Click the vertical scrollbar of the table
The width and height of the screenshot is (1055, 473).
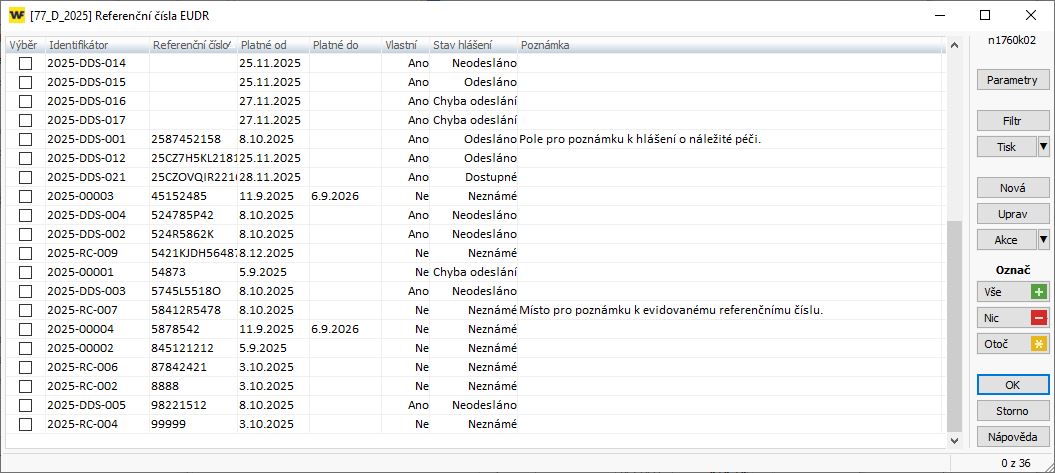pyautogui.click(x=953, y=320)
